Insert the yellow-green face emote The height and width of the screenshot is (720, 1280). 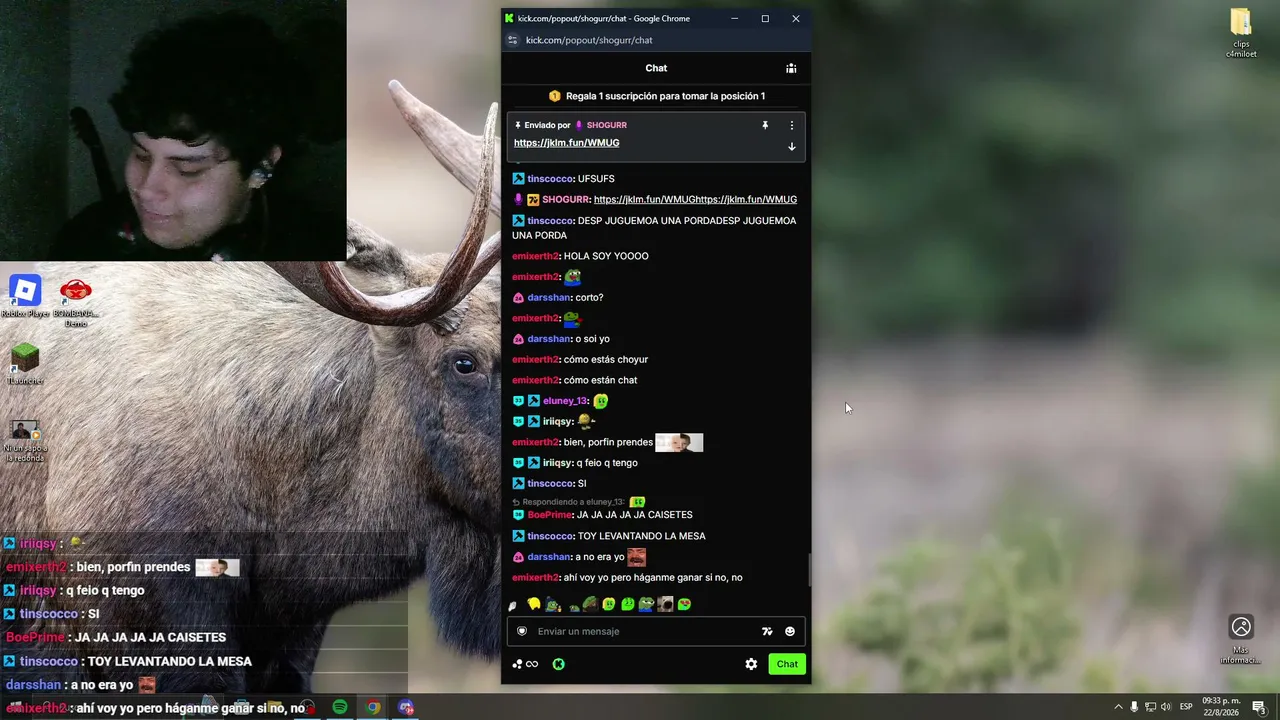coord(609,604)
